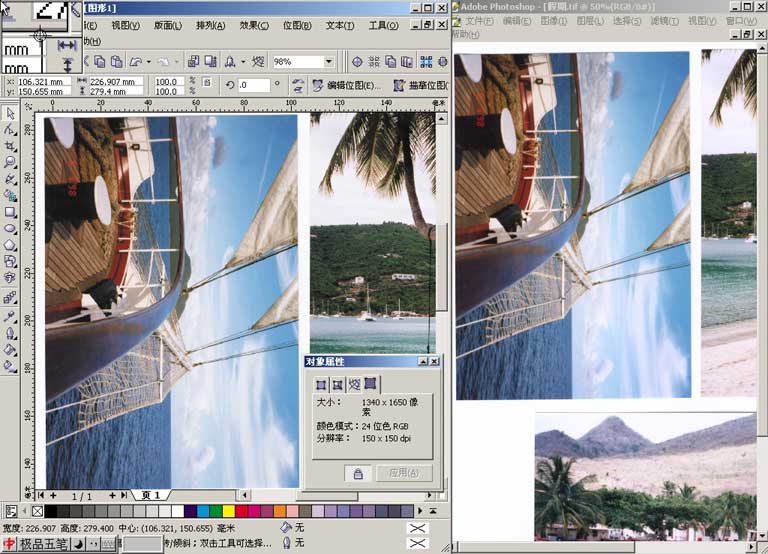The width and height of the screenshot is (768, 554).
Task: Select the Rectangle tool
Action: click(x=10, y=212)
